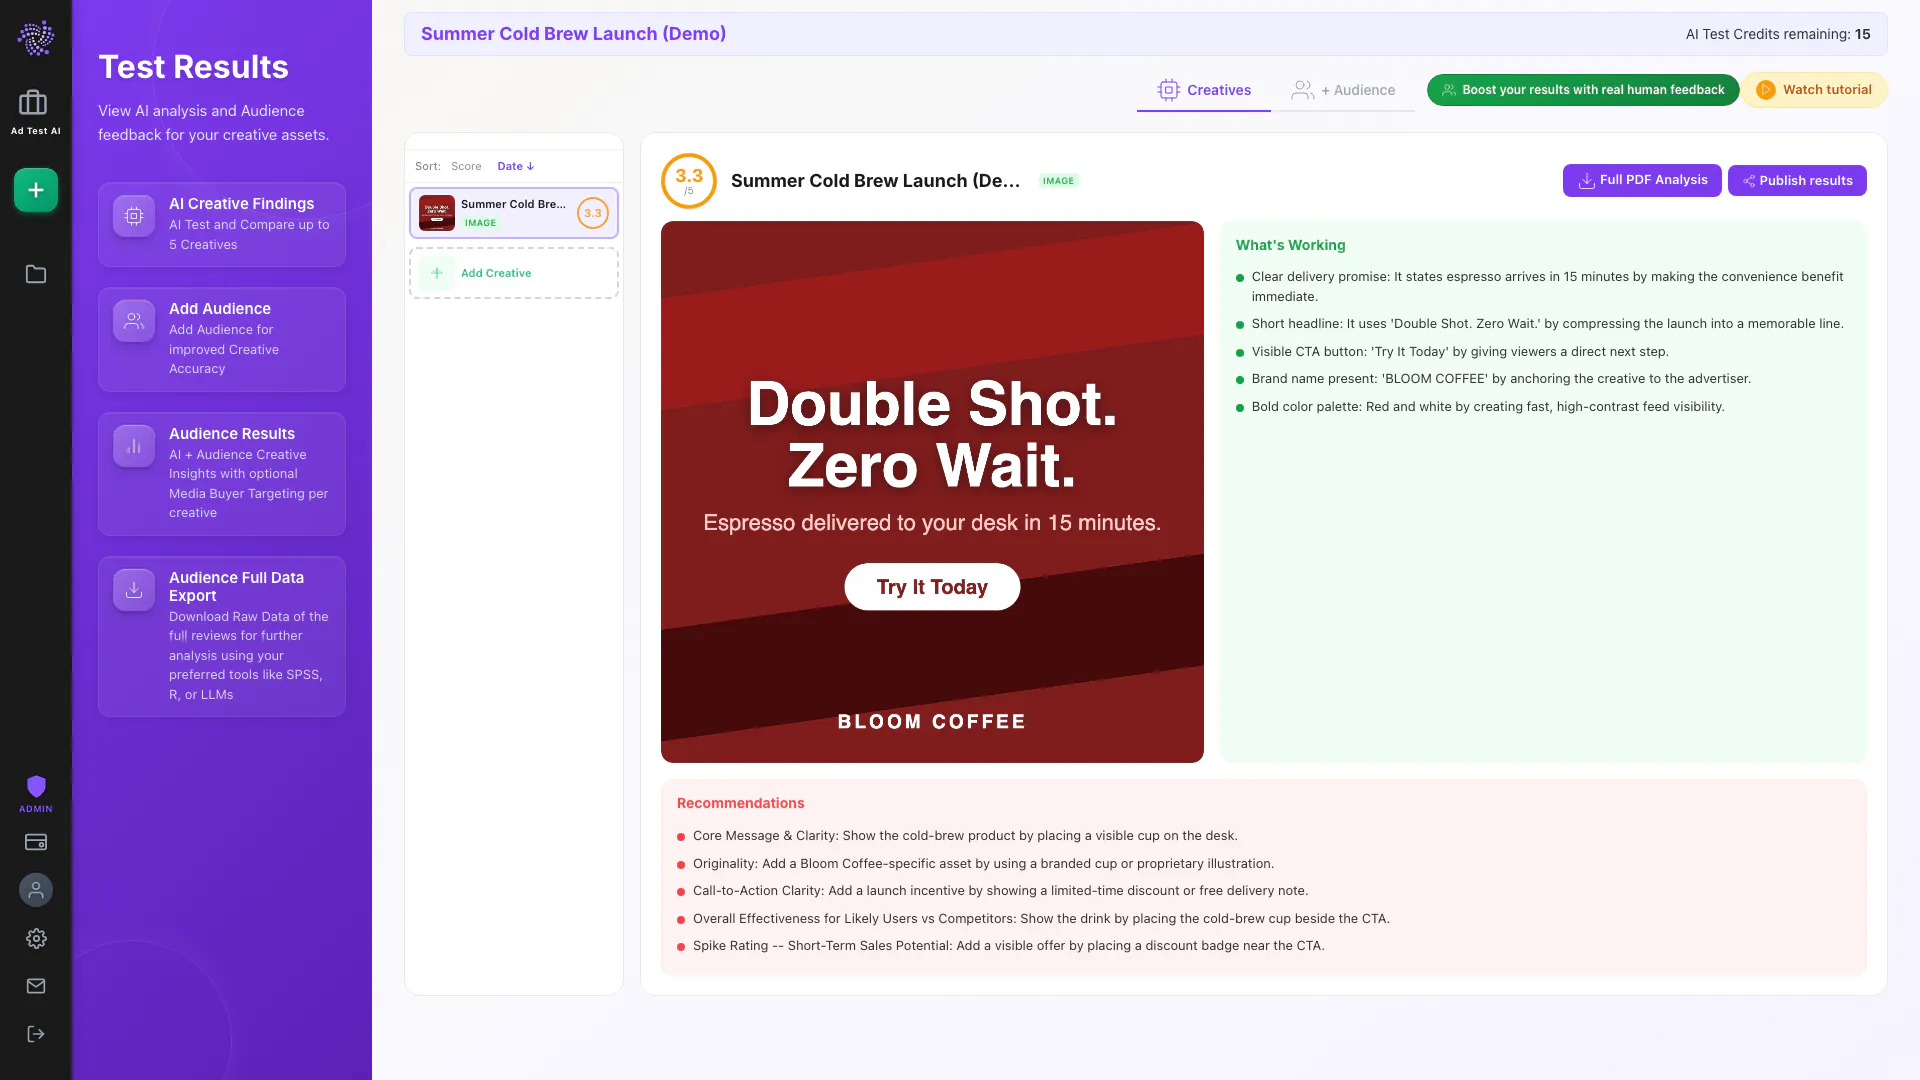Open the mail envelope icon
The image size is (1920, 1080).
pos(36,986)
